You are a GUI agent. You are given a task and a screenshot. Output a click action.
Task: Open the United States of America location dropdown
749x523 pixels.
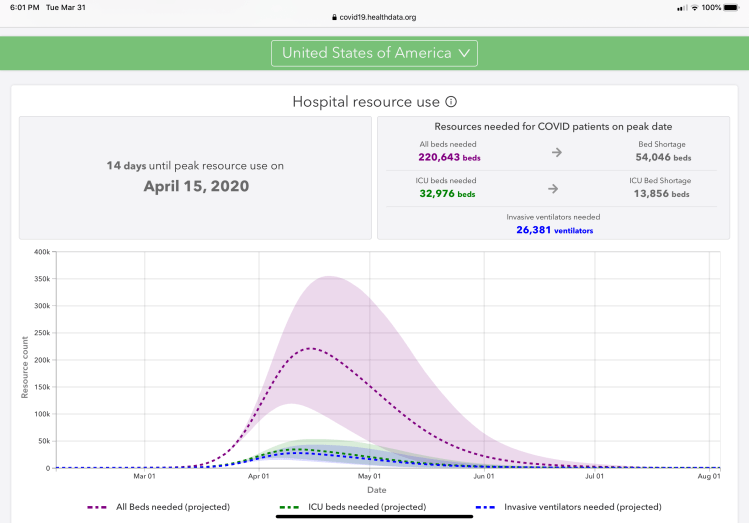[x=374, y=53]
